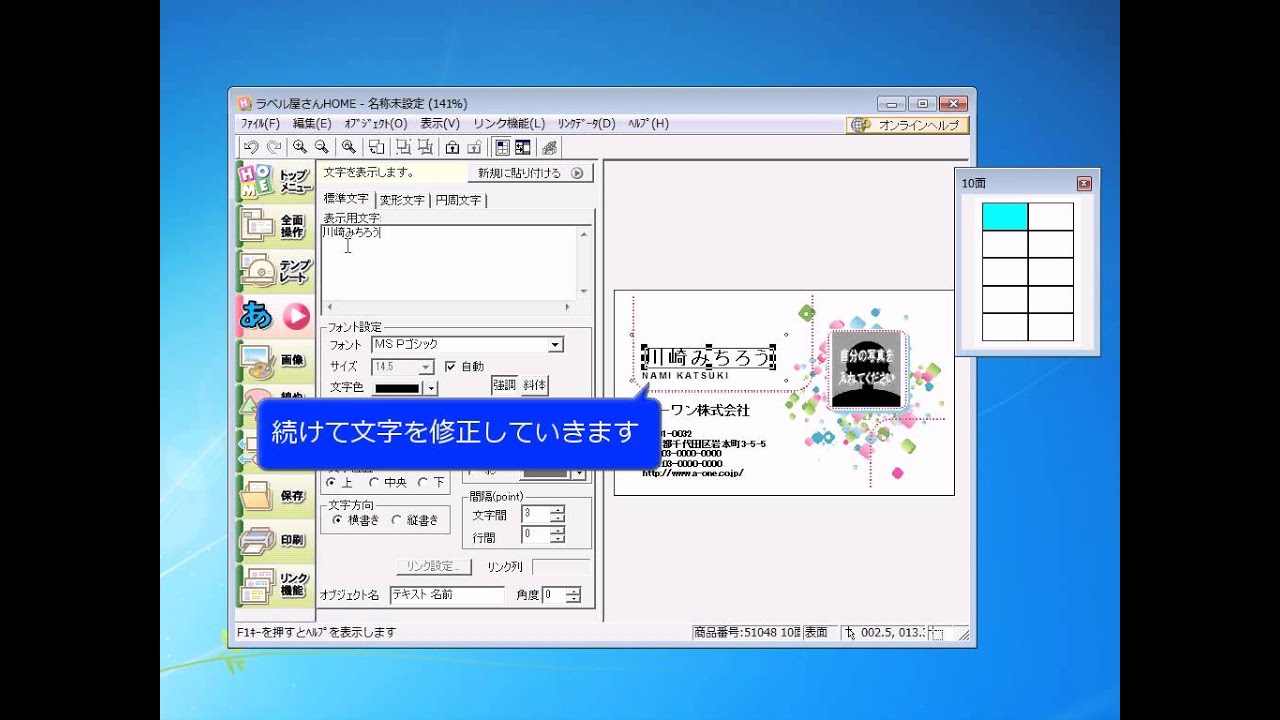
Task: Select the 中央 text position radio
Action: click(x=374, y=482)
